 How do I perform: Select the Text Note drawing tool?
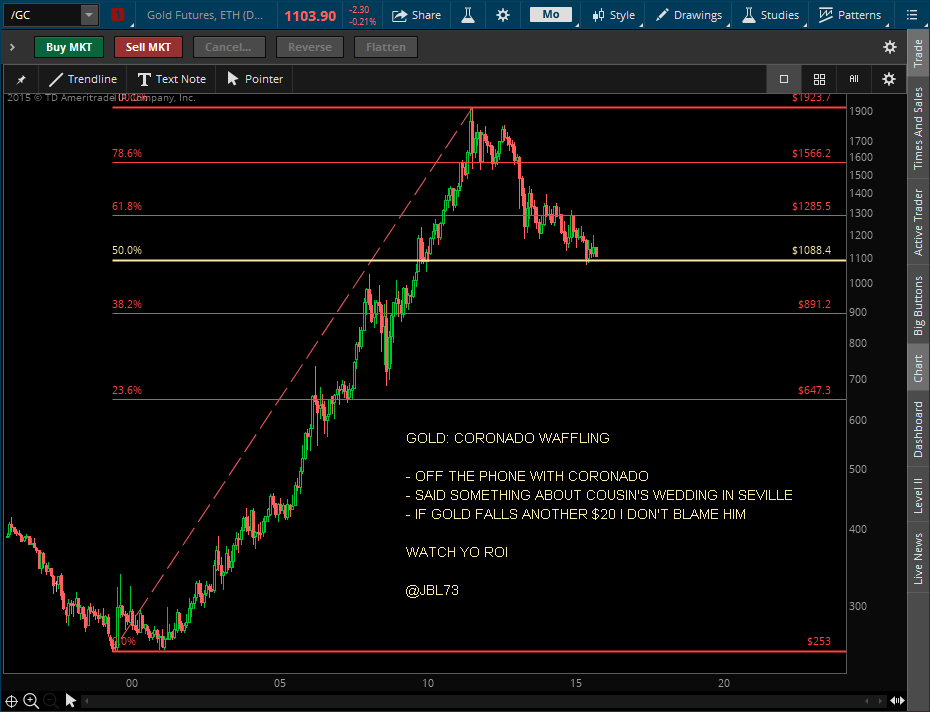pyautogui.click(x=172, y=79)
